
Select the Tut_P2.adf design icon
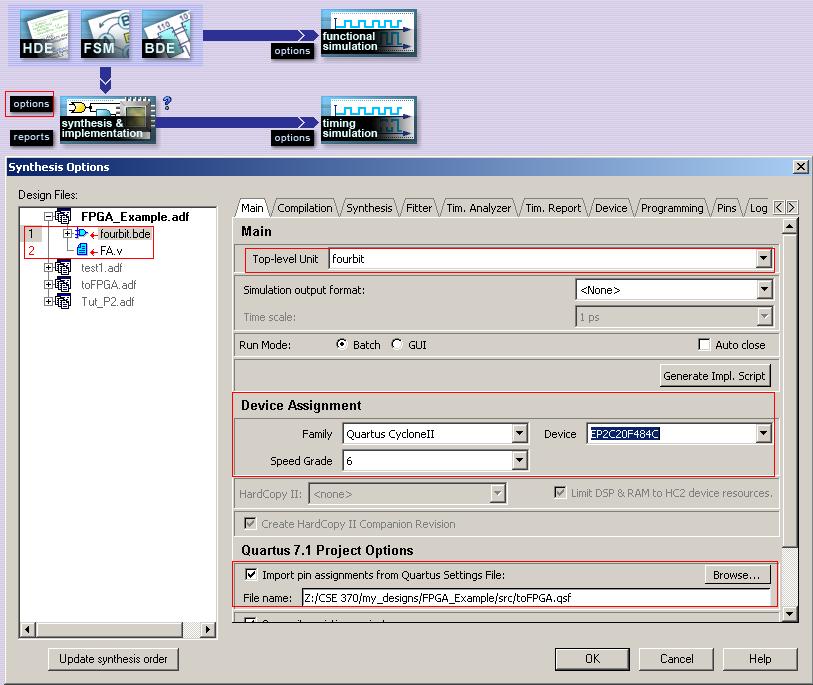pyautogui.click(x=63, y=302)
